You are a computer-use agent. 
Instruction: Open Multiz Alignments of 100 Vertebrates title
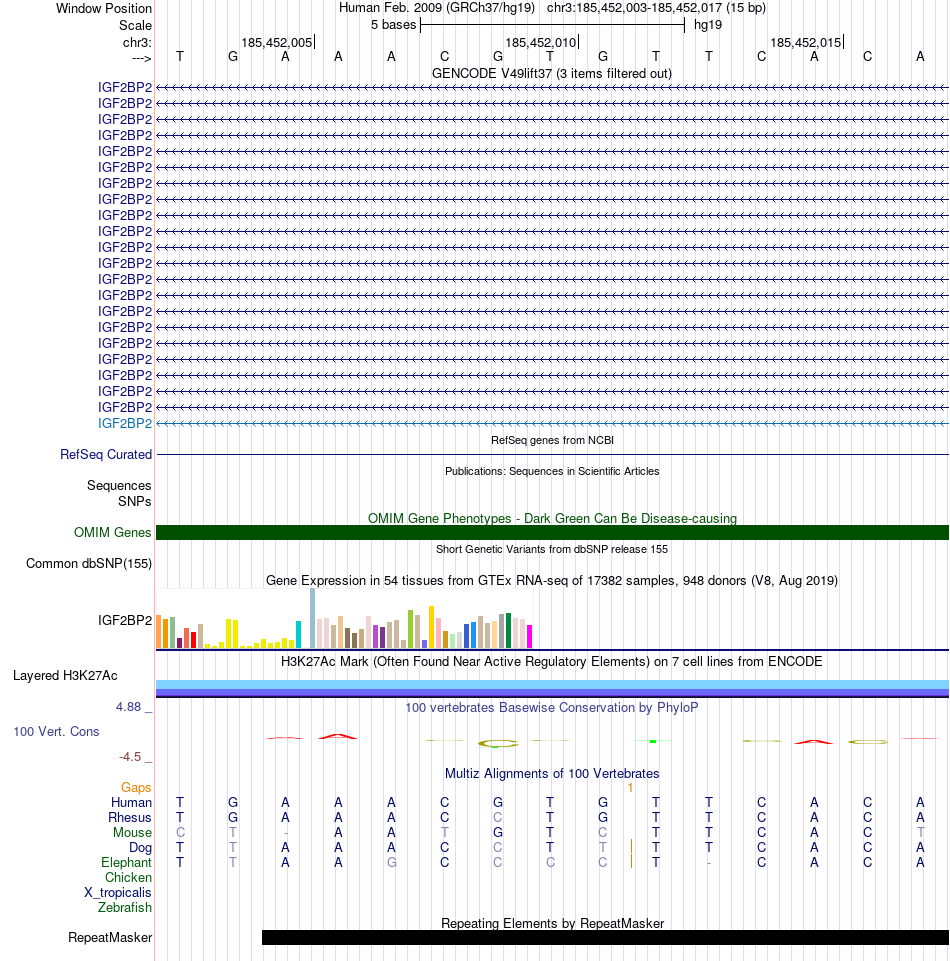[x=552, y=773]
